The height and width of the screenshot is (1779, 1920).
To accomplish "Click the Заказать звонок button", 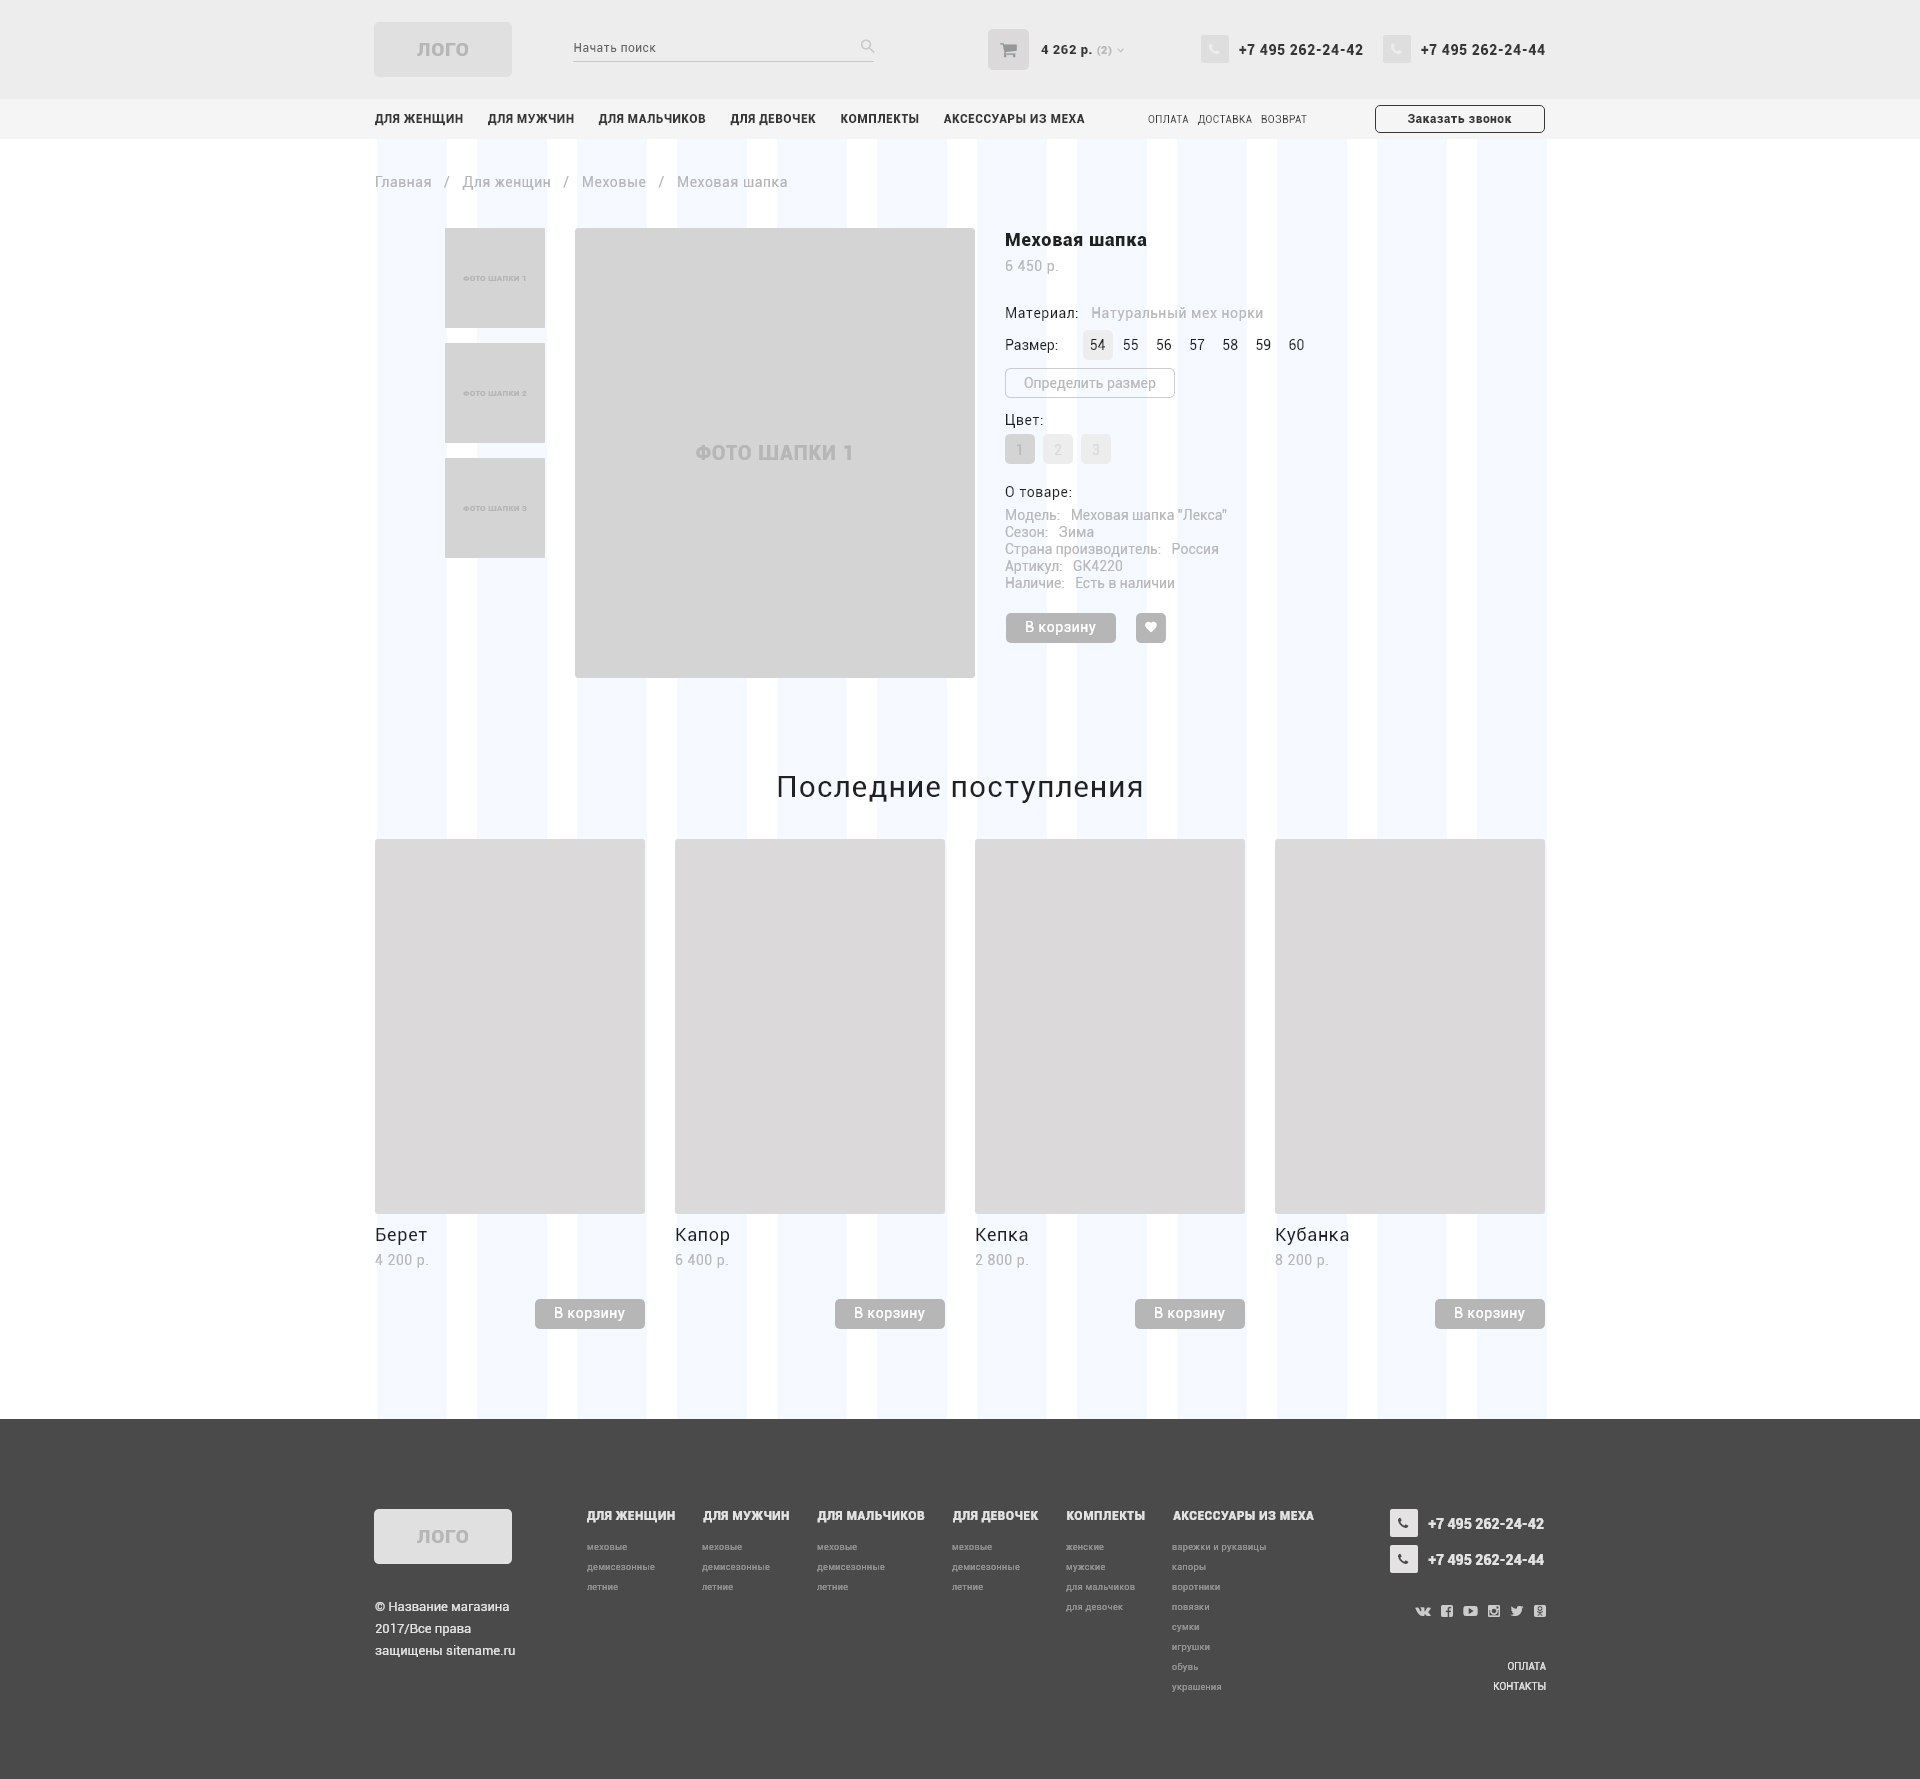I will [x=1459, y=119].
